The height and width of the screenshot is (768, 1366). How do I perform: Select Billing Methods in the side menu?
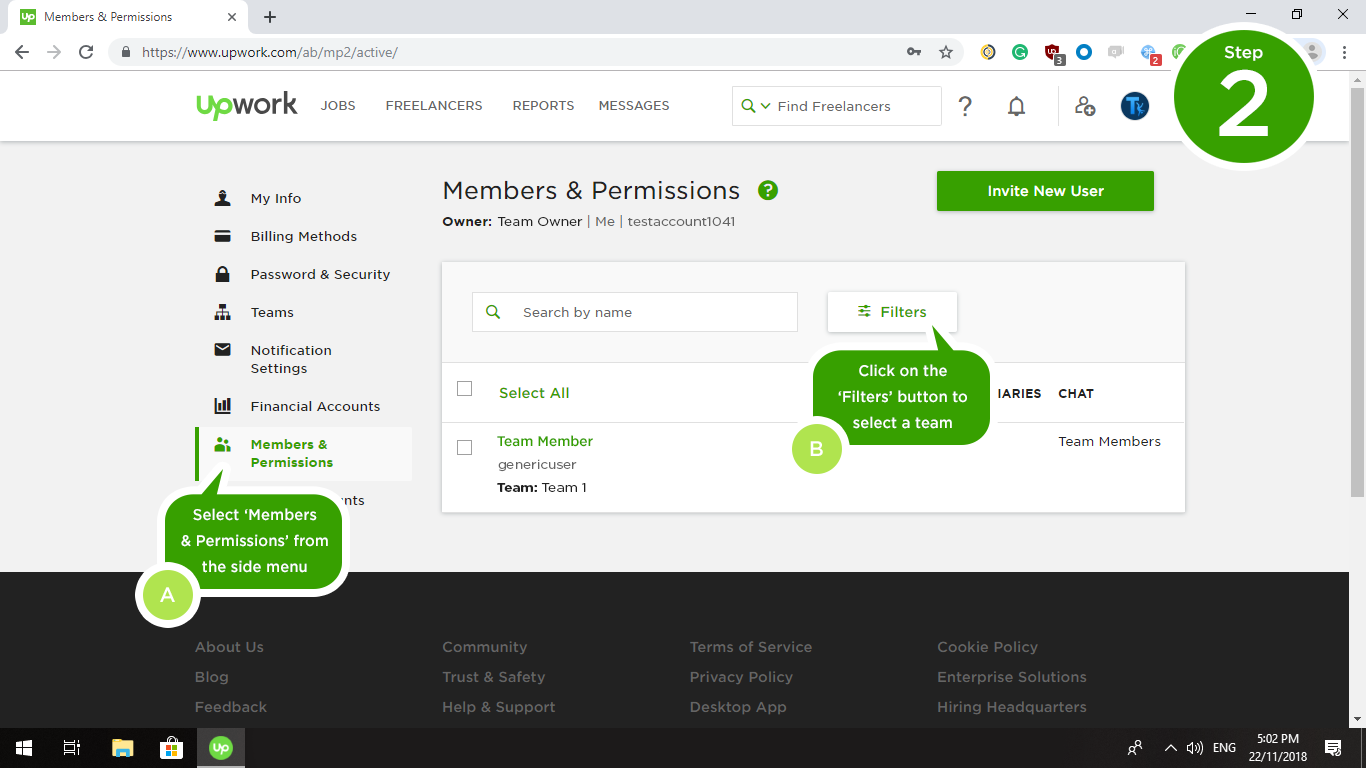coord(303,236)
